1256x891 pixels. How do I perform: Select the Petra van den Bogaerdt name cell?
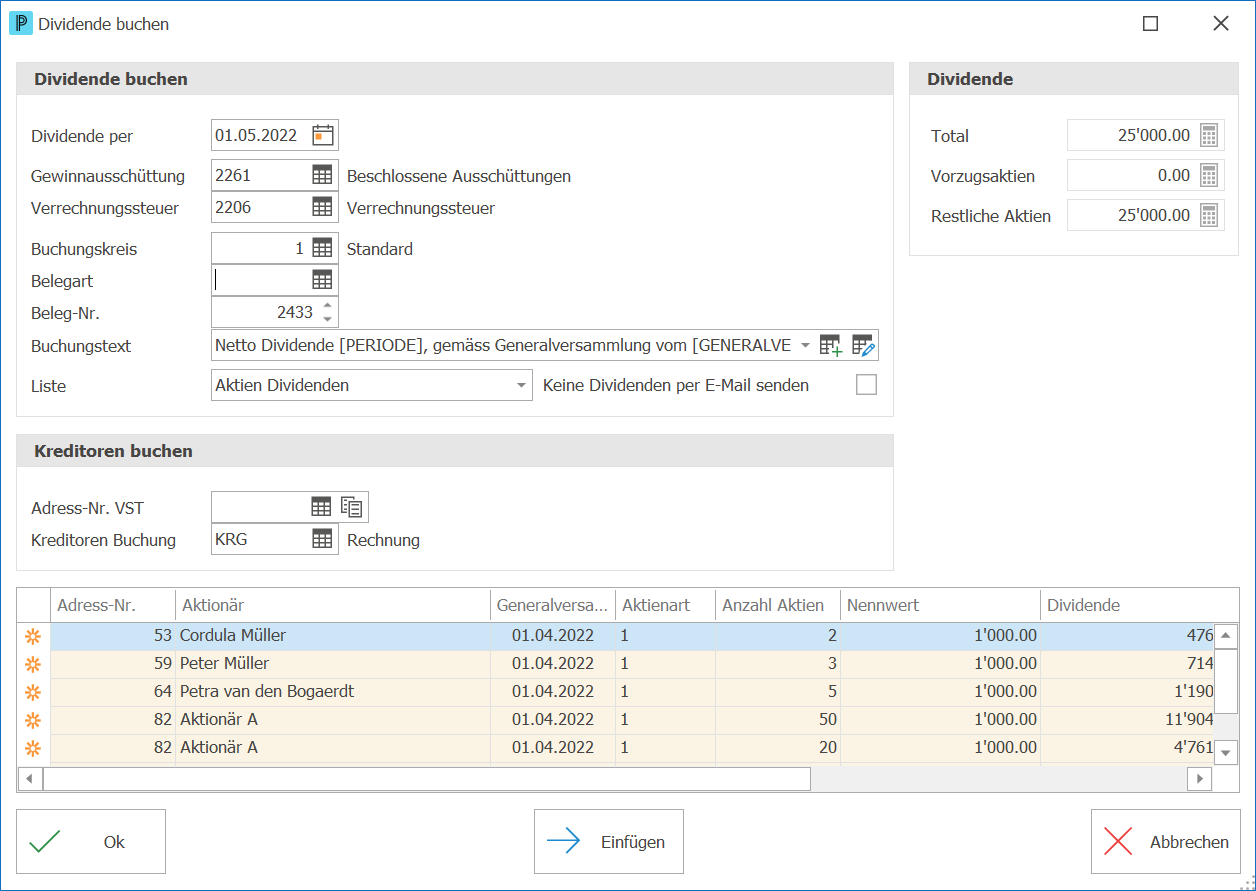(x=333, y=692)
